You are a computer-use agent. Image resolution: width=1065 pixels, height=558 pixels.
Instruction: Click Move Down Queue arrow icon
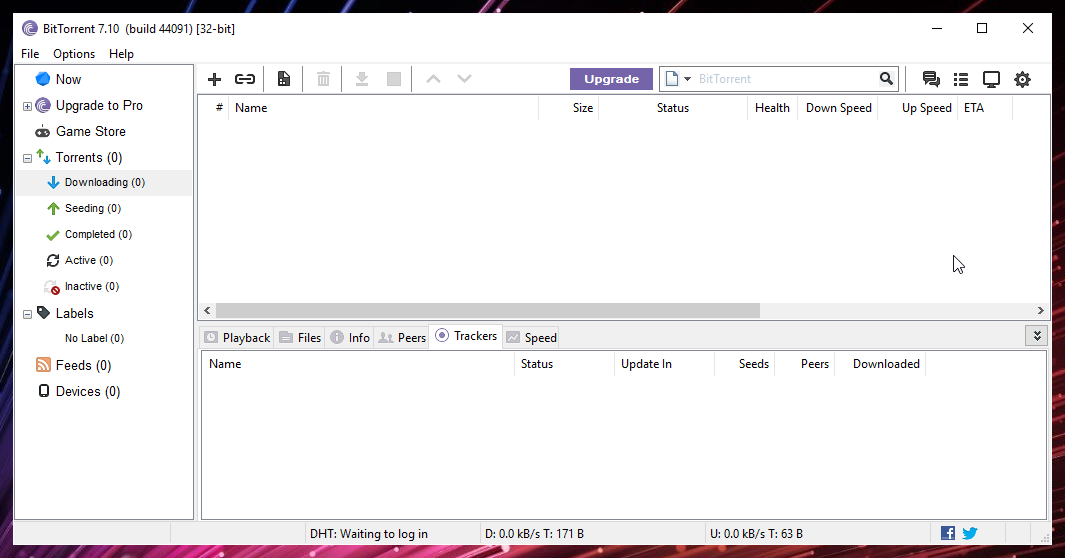coord(465,79)
